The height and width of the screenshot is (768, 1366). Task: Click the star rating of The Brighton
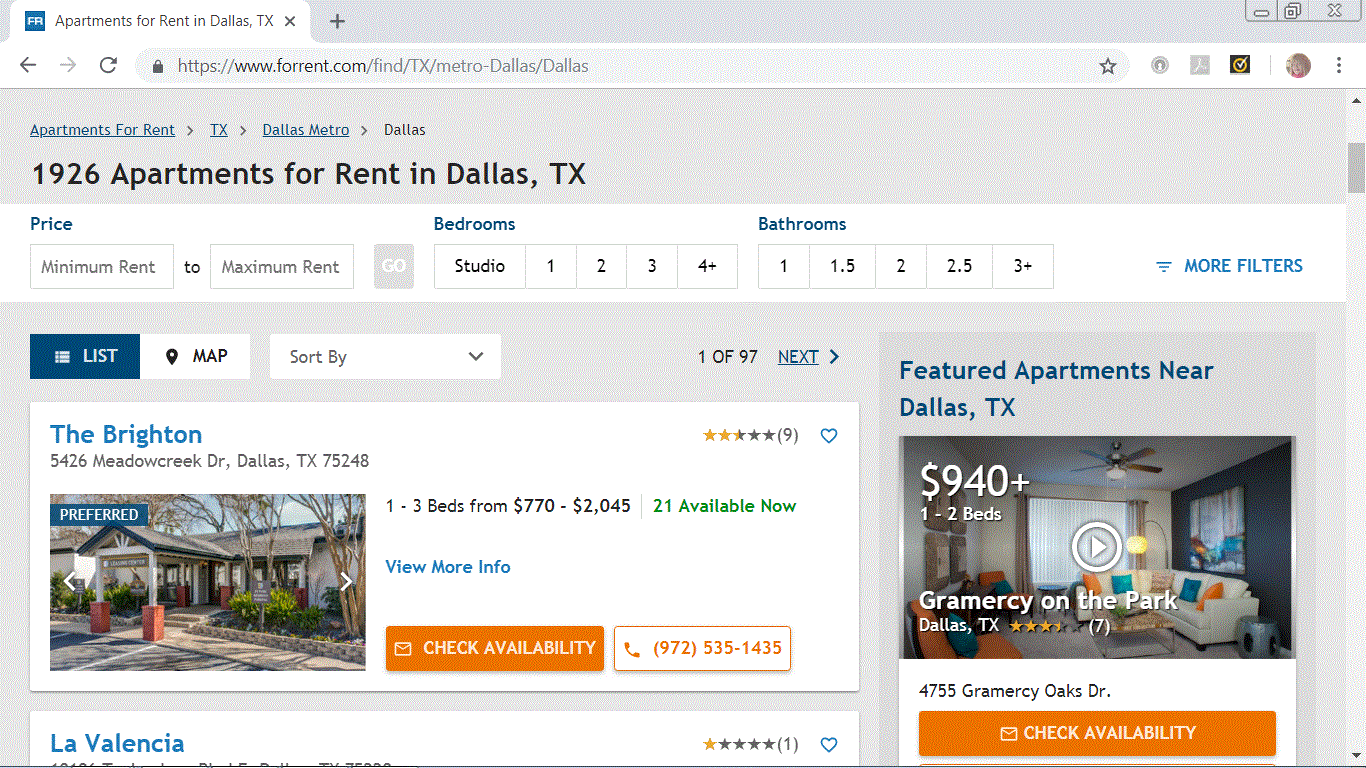(x=739, y=435)
